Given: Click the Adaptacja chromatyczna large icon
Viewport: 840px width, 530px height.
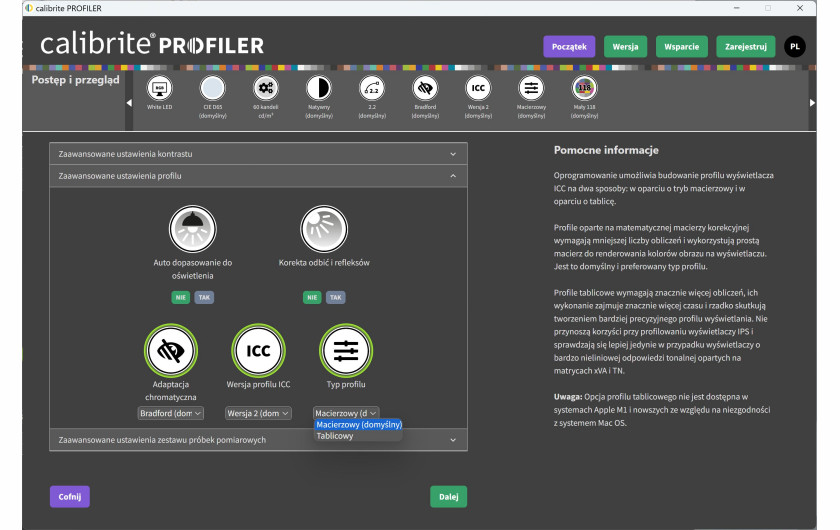Looking at the screenshot, I should [171, 350].
